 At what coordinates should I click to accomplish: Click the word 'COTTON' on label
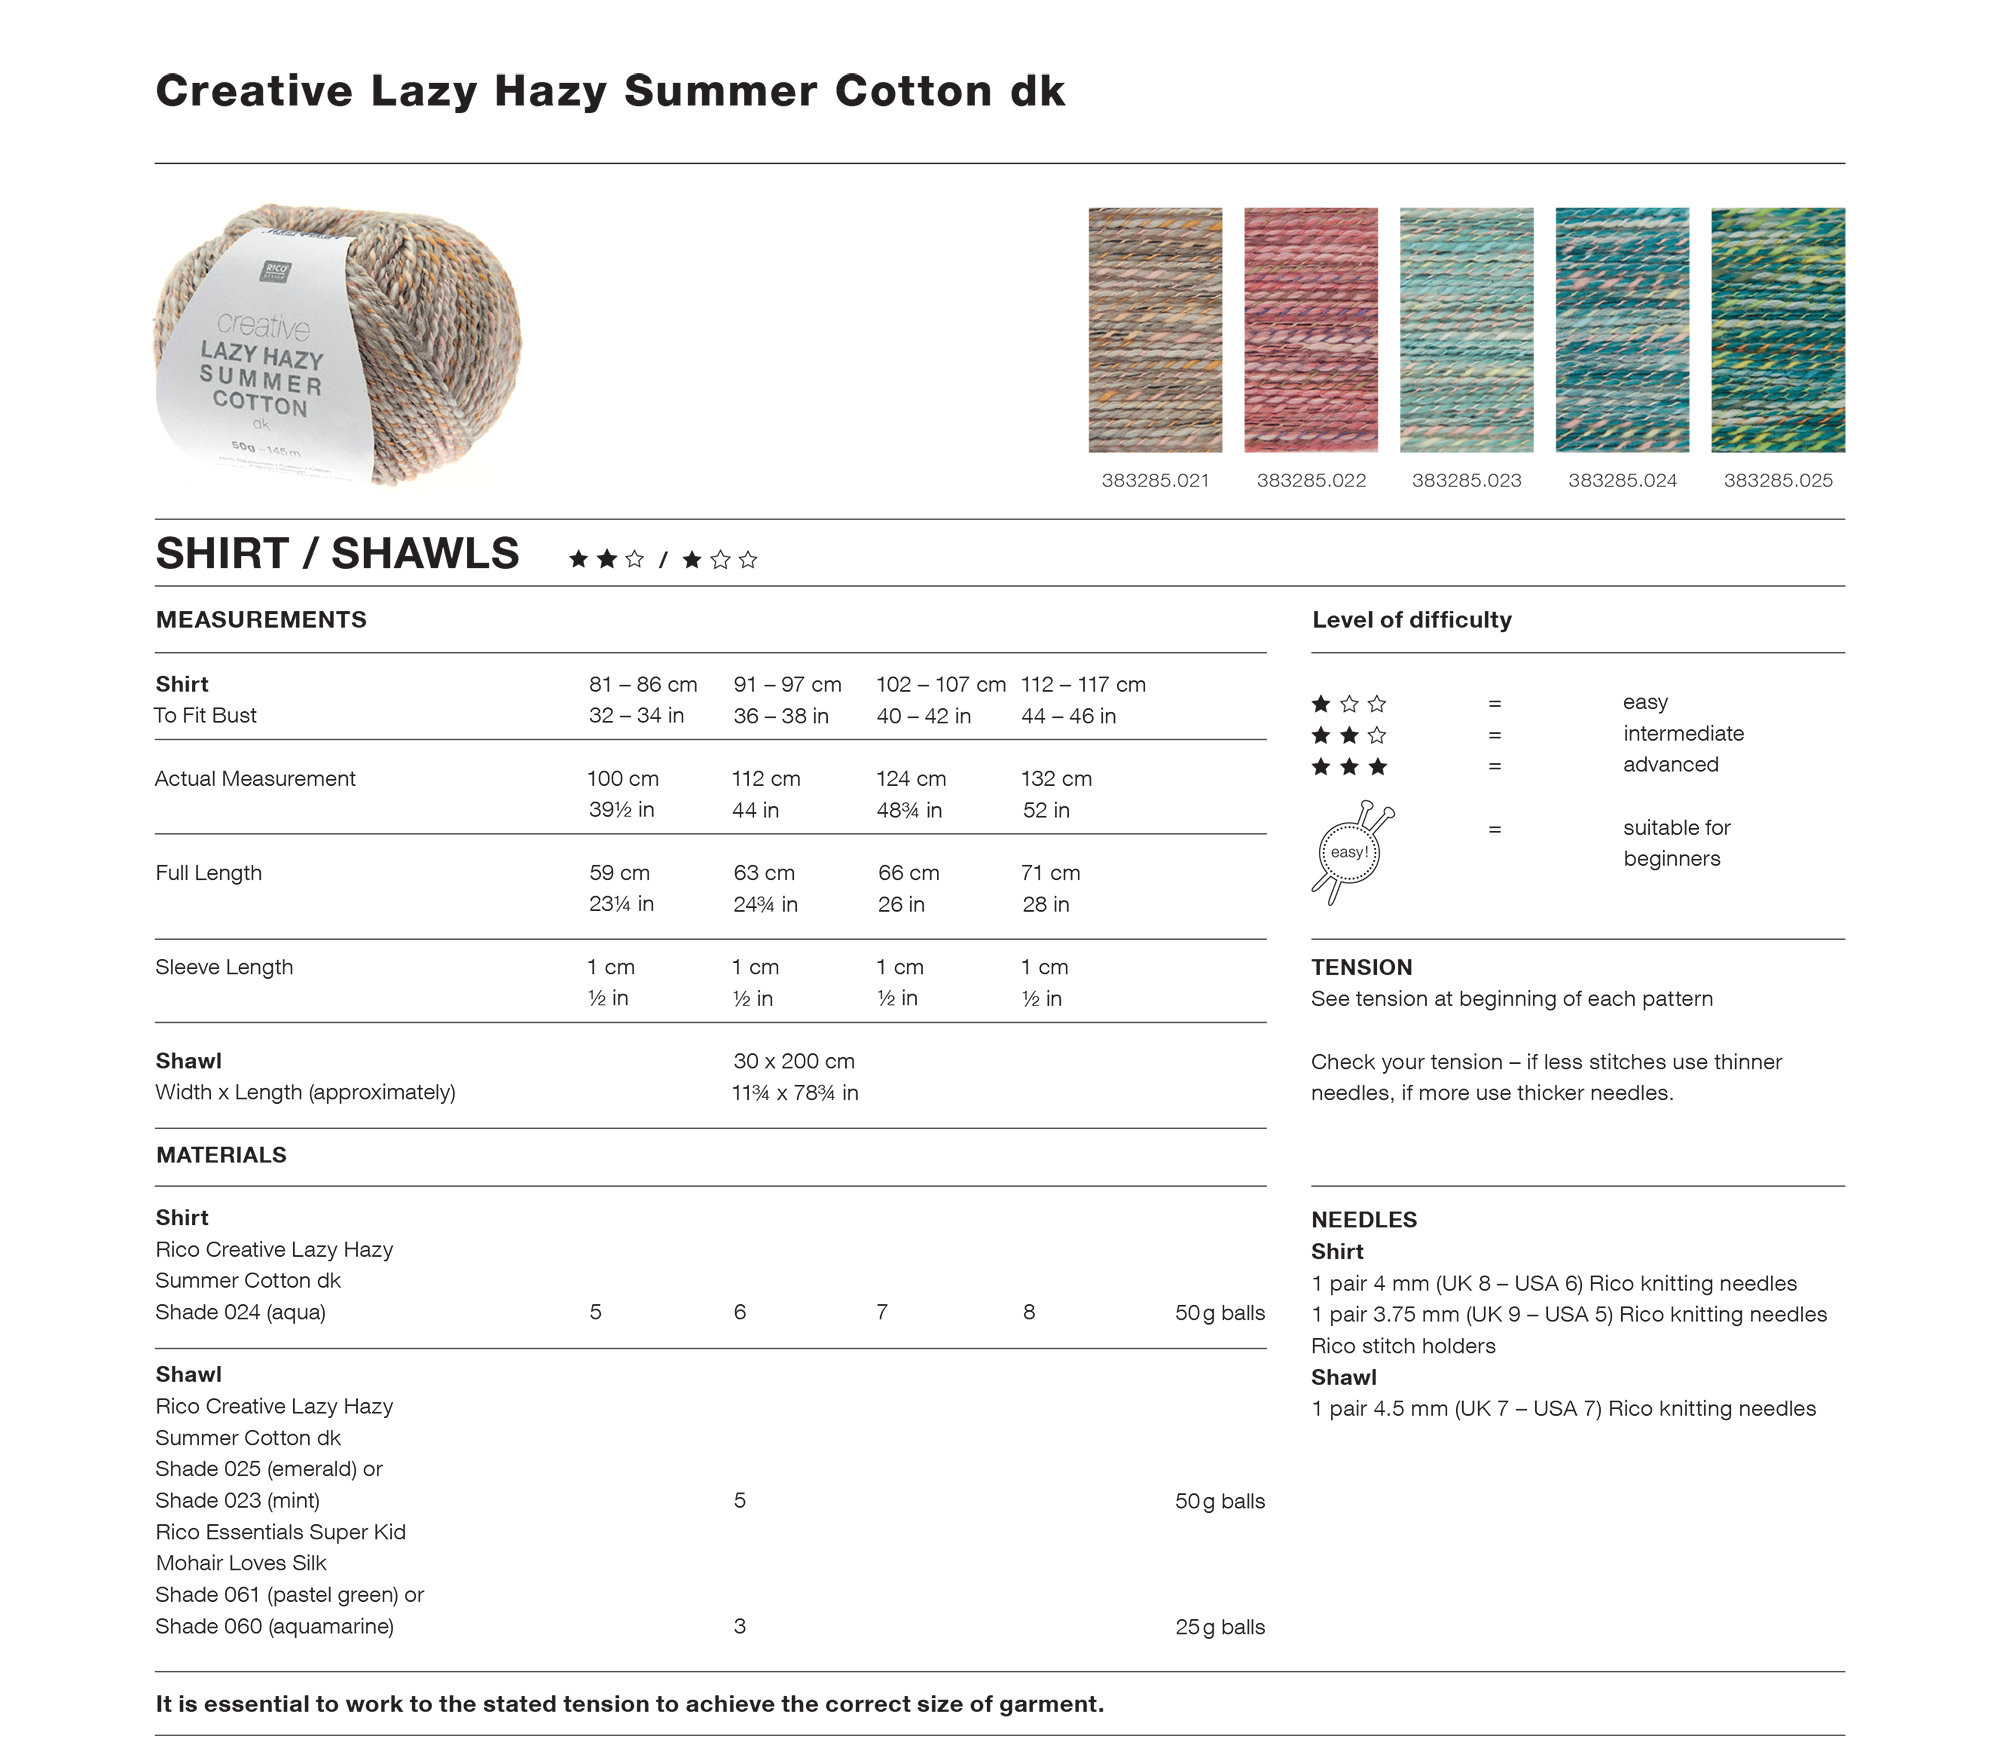click(260, 405)
